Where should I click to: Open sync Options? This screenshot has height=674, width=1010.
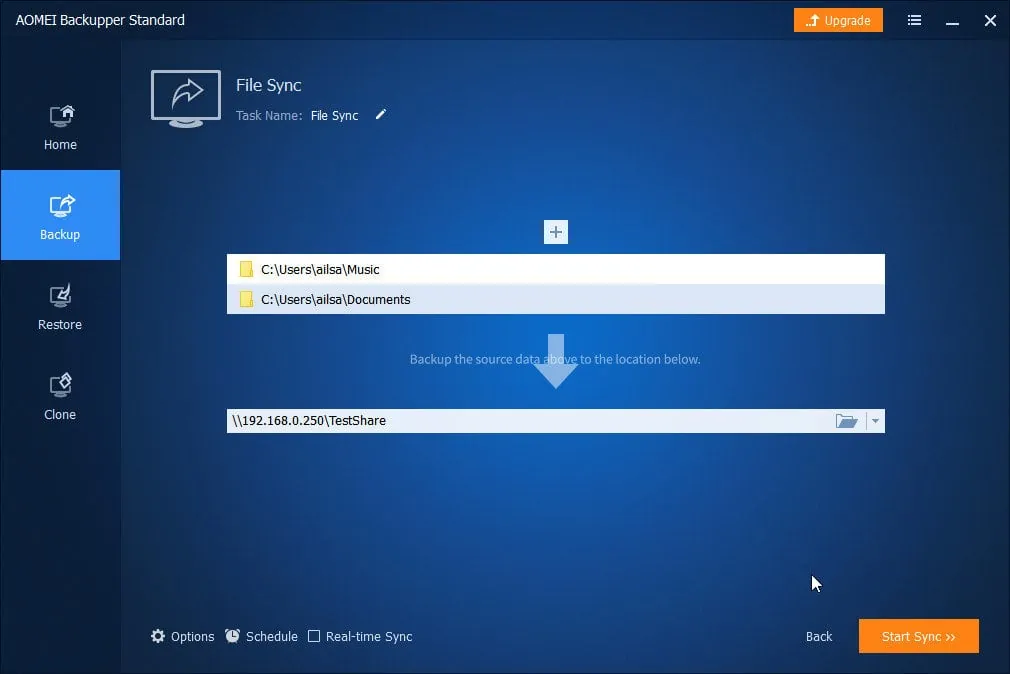click(183, 637)
